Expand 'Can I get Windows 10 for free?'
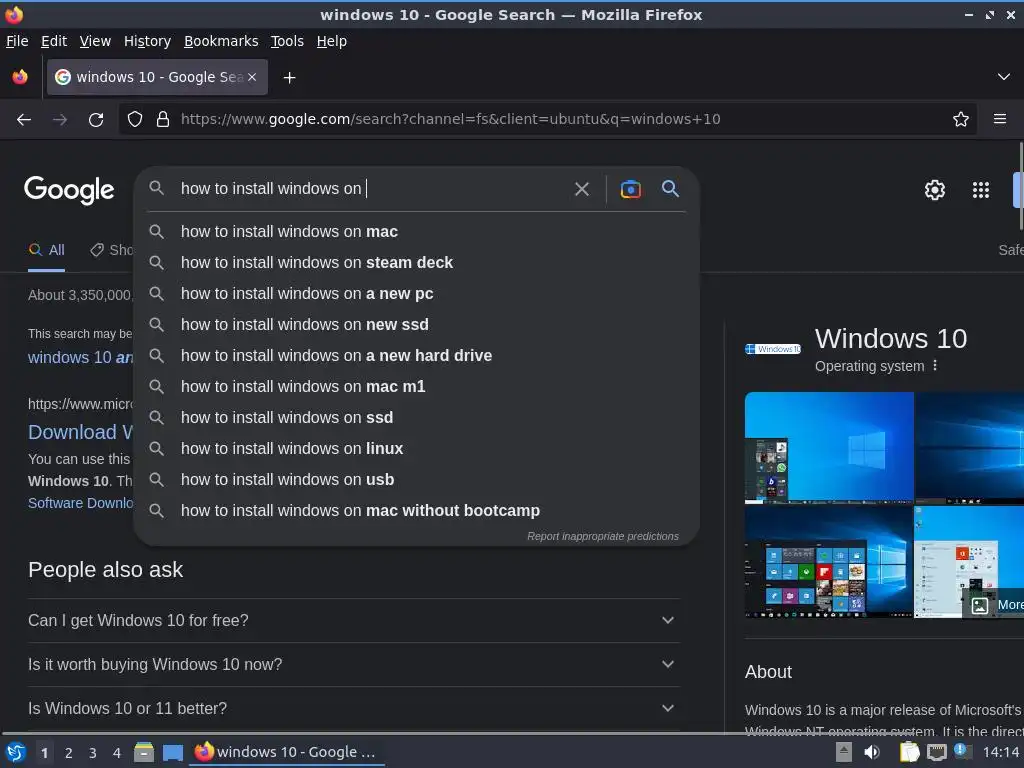 pos(353,620)
